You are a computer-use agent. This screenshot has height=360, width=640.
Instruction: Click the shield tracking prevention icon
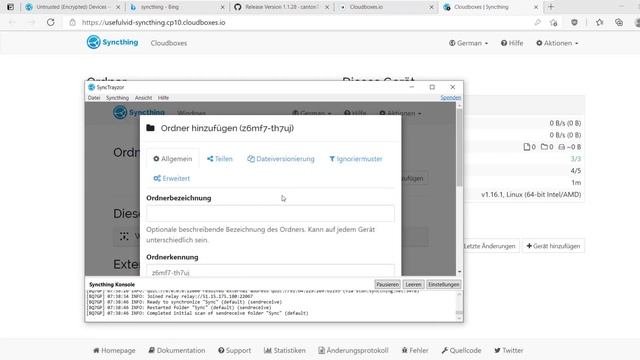tap(574, 22)
